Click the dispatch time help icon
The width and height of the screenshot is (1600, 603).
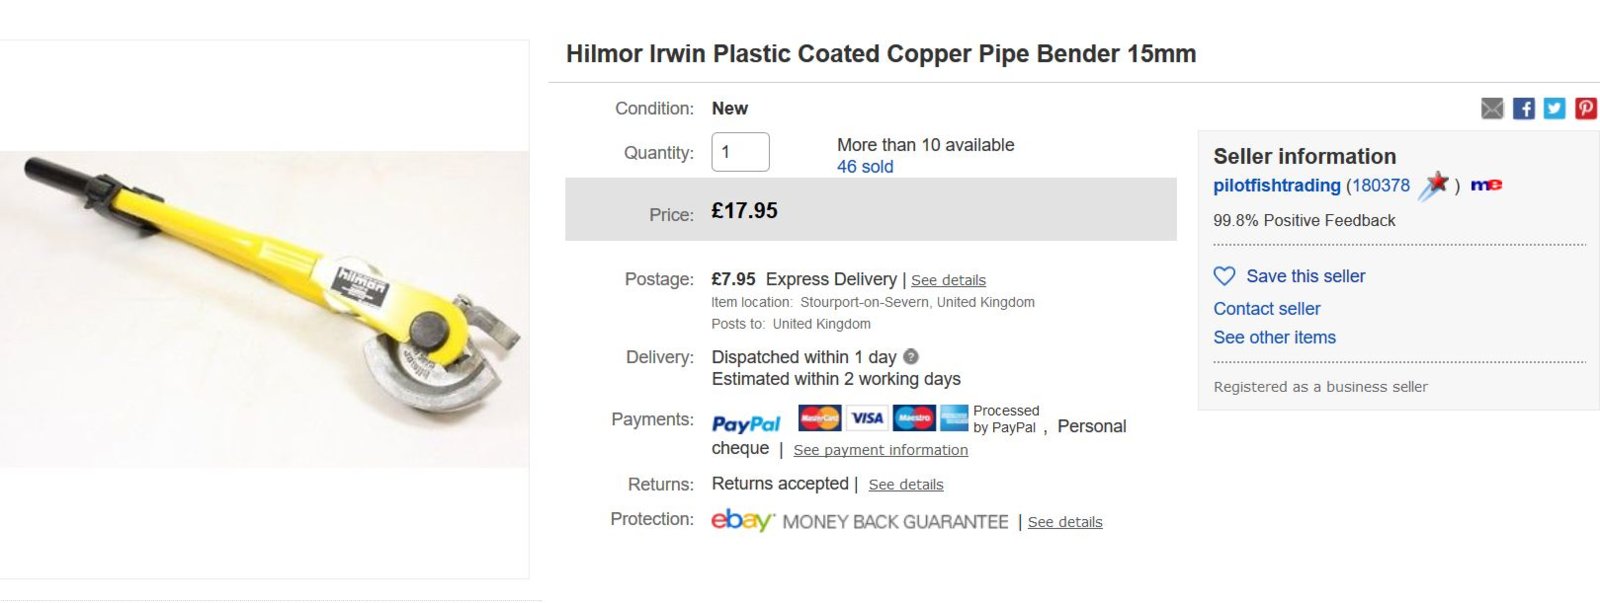tap(911, 356)
